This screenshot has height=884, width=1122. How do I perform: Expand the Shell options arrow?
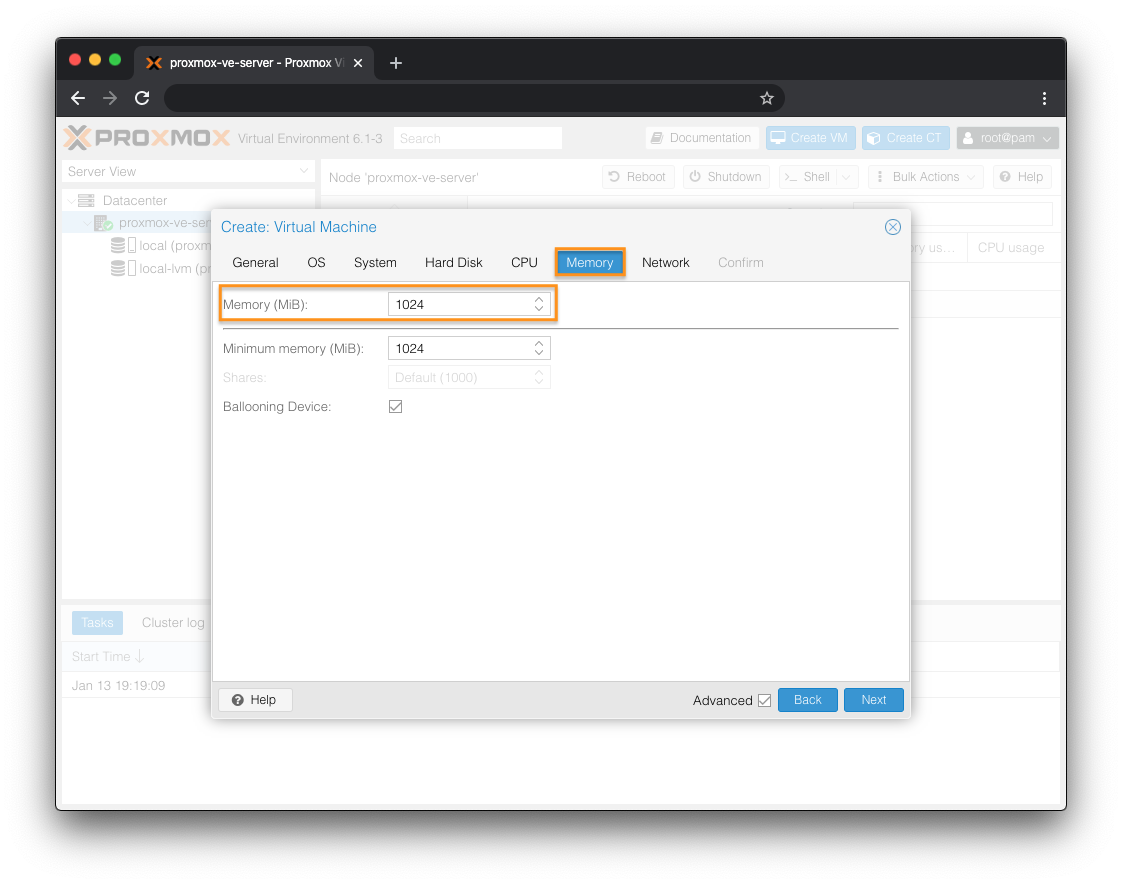pos(847,177)
